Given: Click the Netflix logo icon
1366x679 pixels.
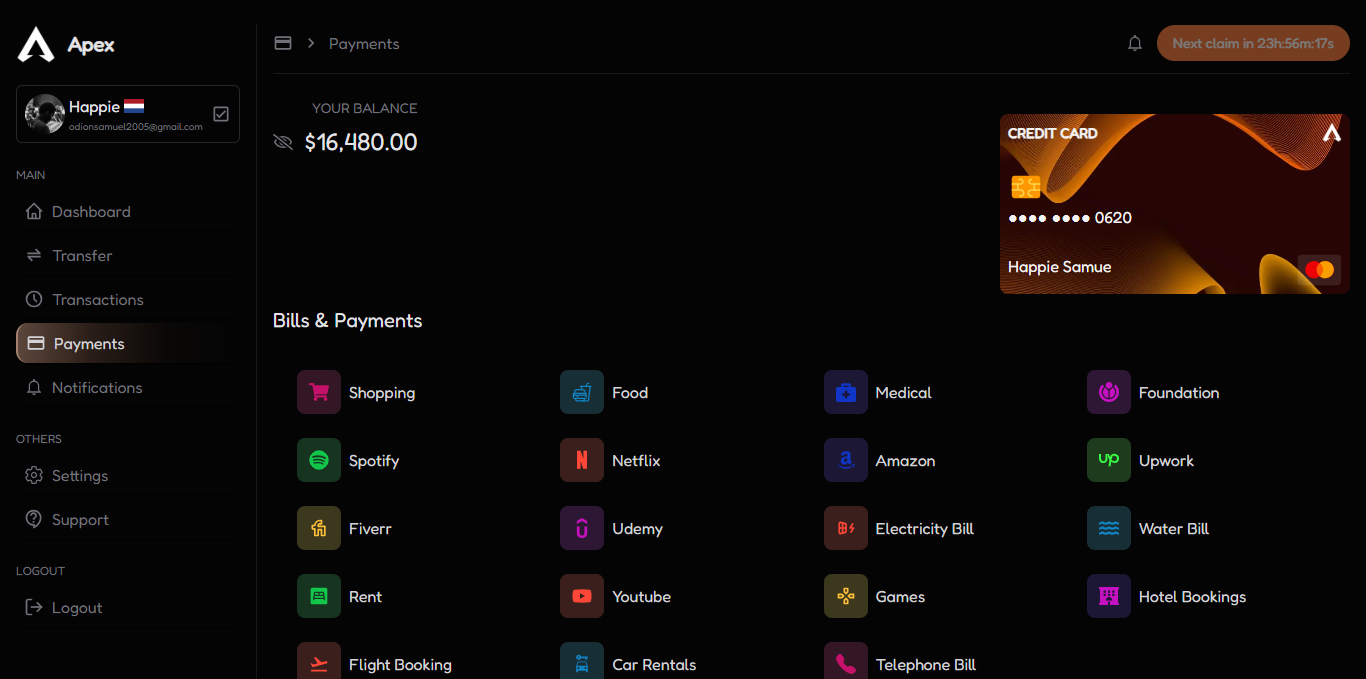Looking at the screenshot, I should point(582,460).
